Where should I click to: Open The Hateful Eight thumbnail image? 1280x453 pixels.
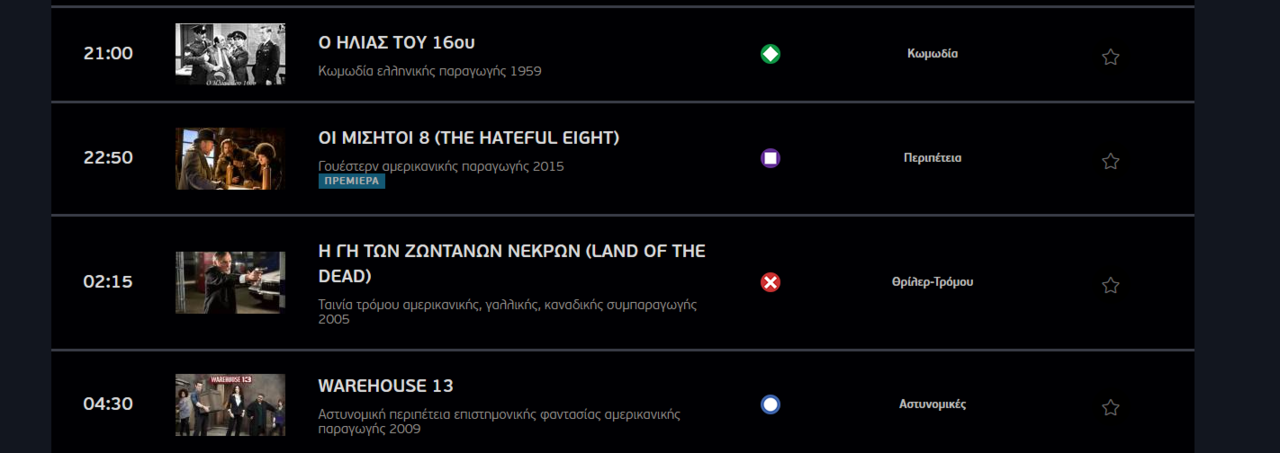[x=230, y=158]
